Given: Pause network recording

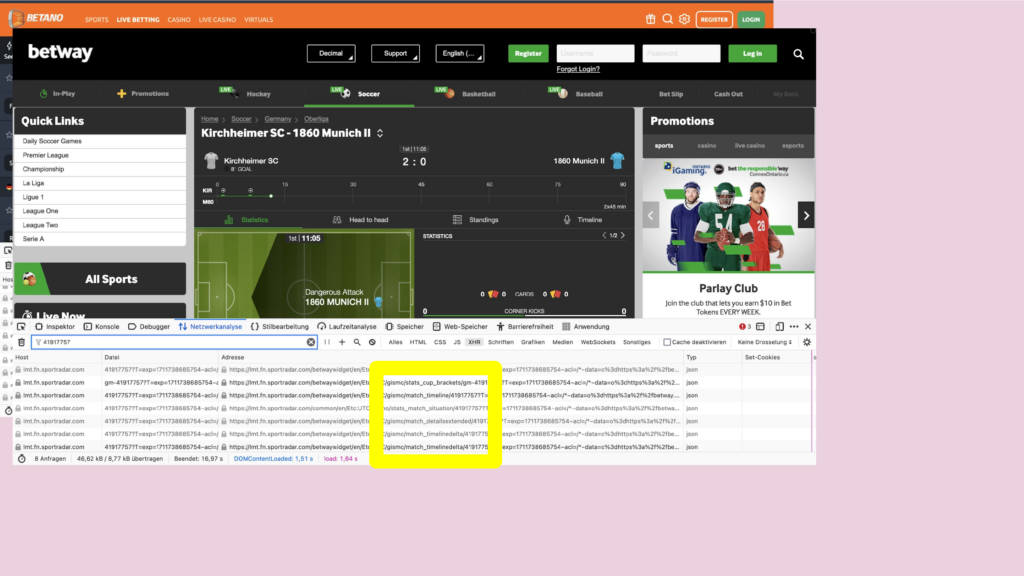Looking at the screenshot, I should (327, 342).
